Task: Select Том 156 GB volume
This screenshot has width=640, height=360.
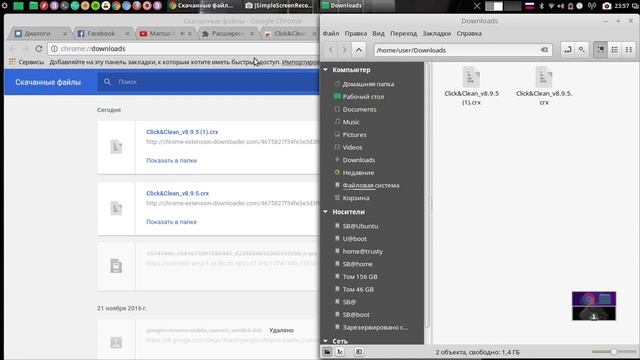Action: (x=360, y=277)
